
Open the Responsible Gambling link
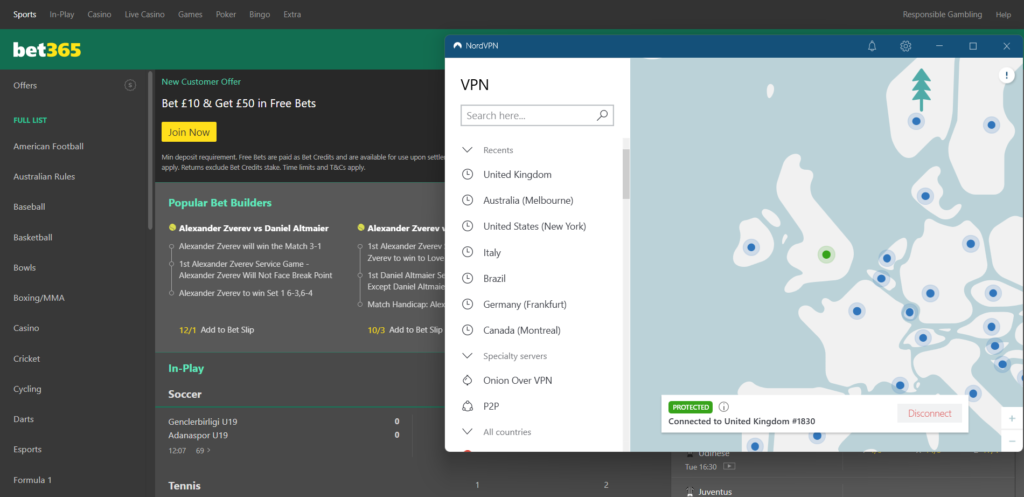point(944,14)
